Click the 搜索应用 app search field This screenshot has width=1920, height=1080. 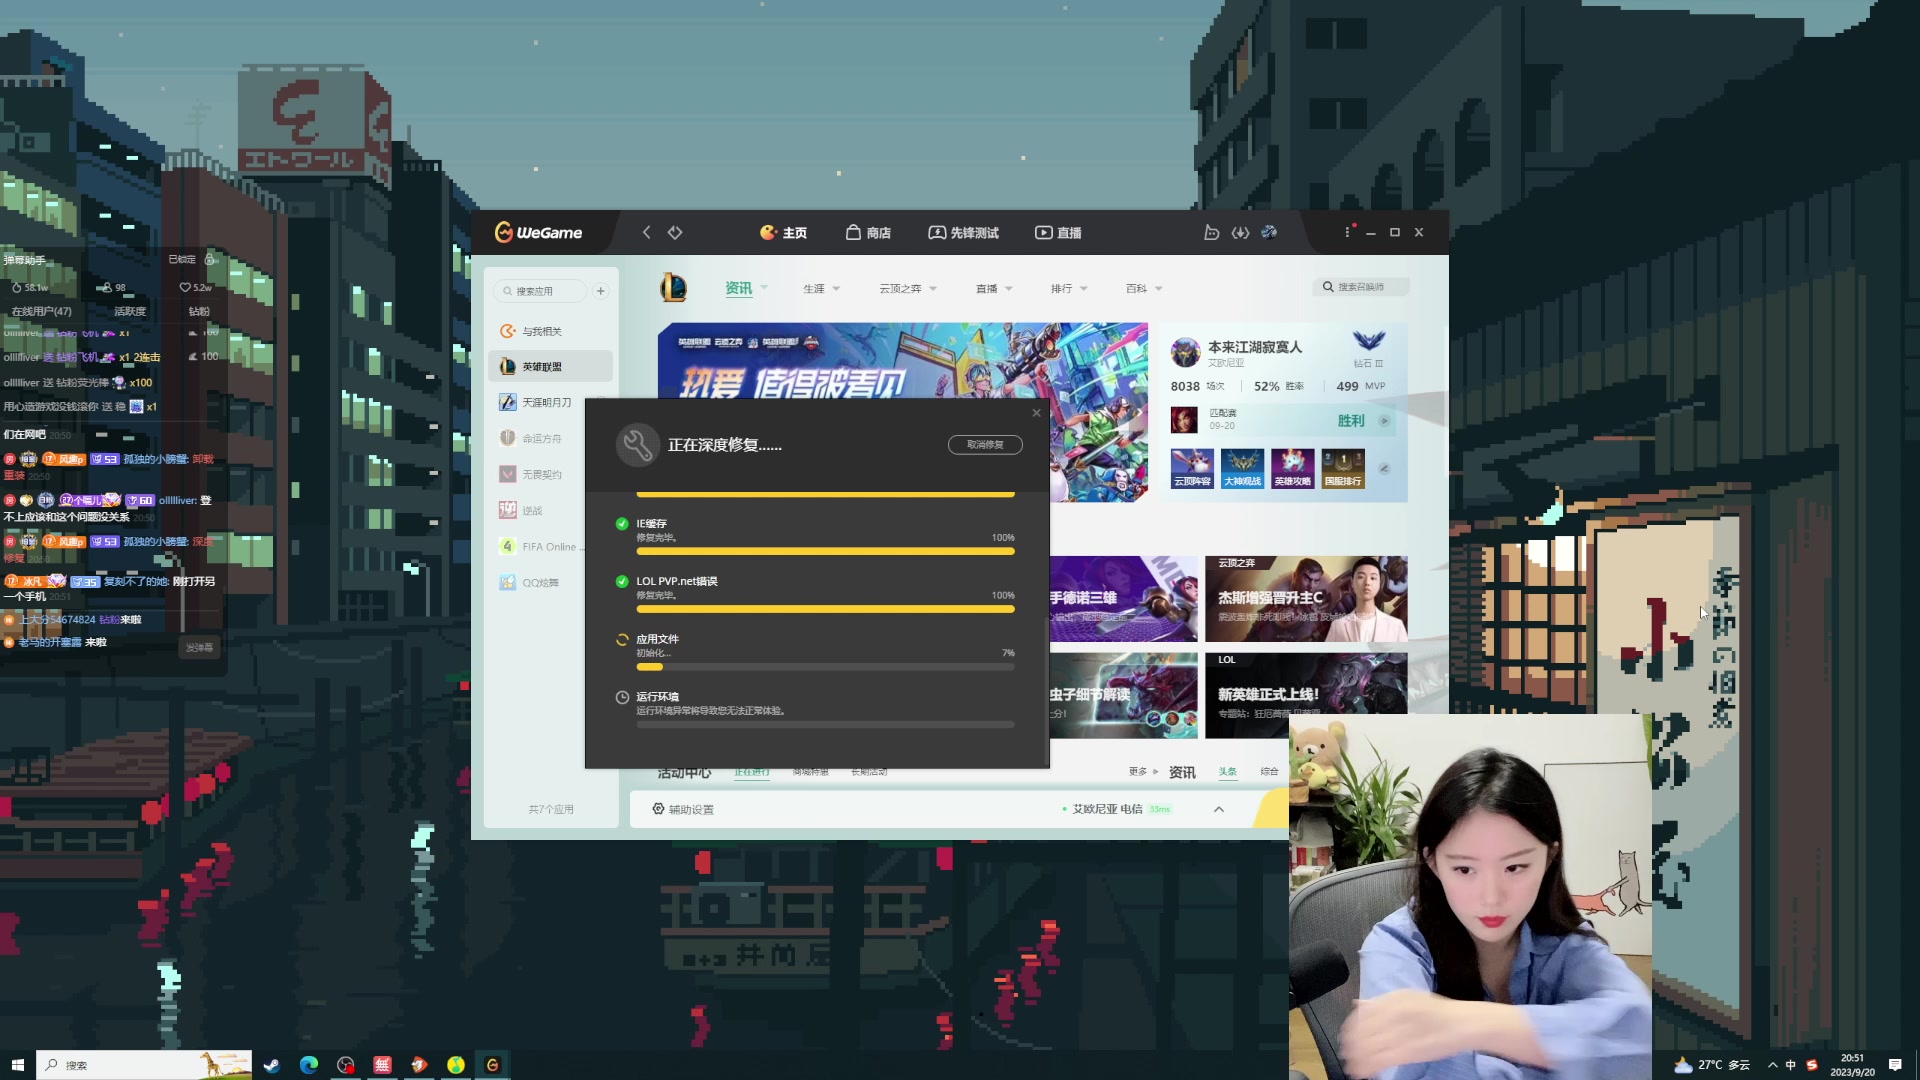tap(540, 291)
